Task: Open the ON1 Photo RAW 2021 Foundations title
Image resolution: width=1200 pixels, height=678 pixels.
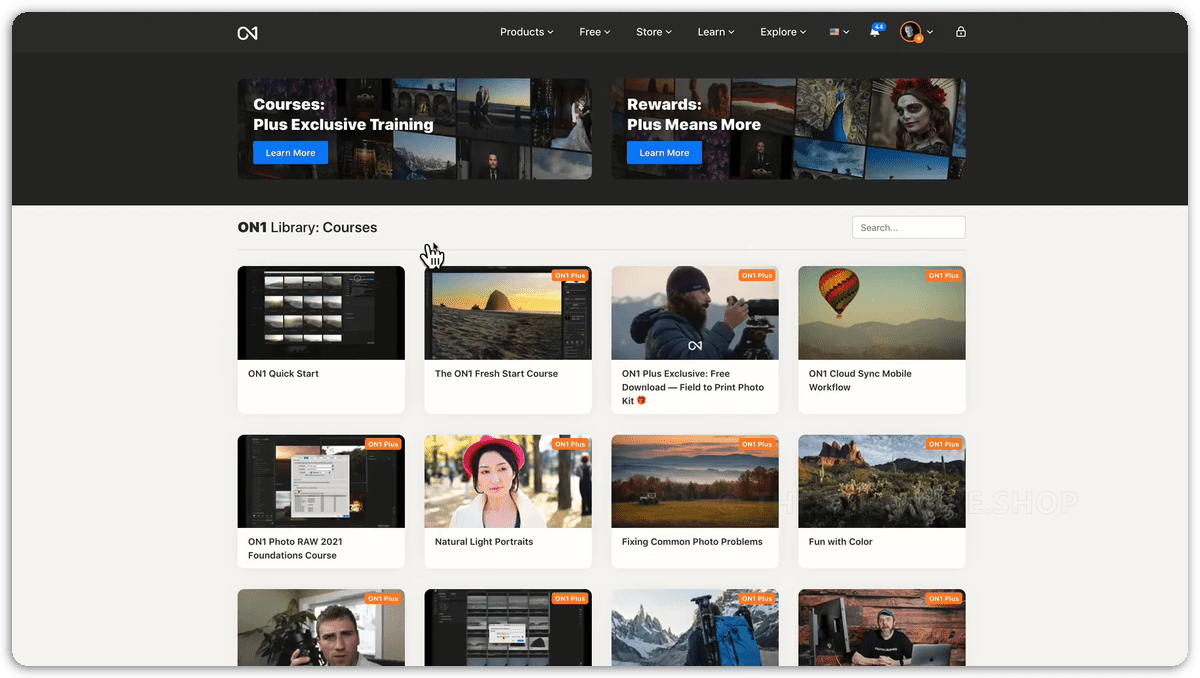Action: click(295, 548)
